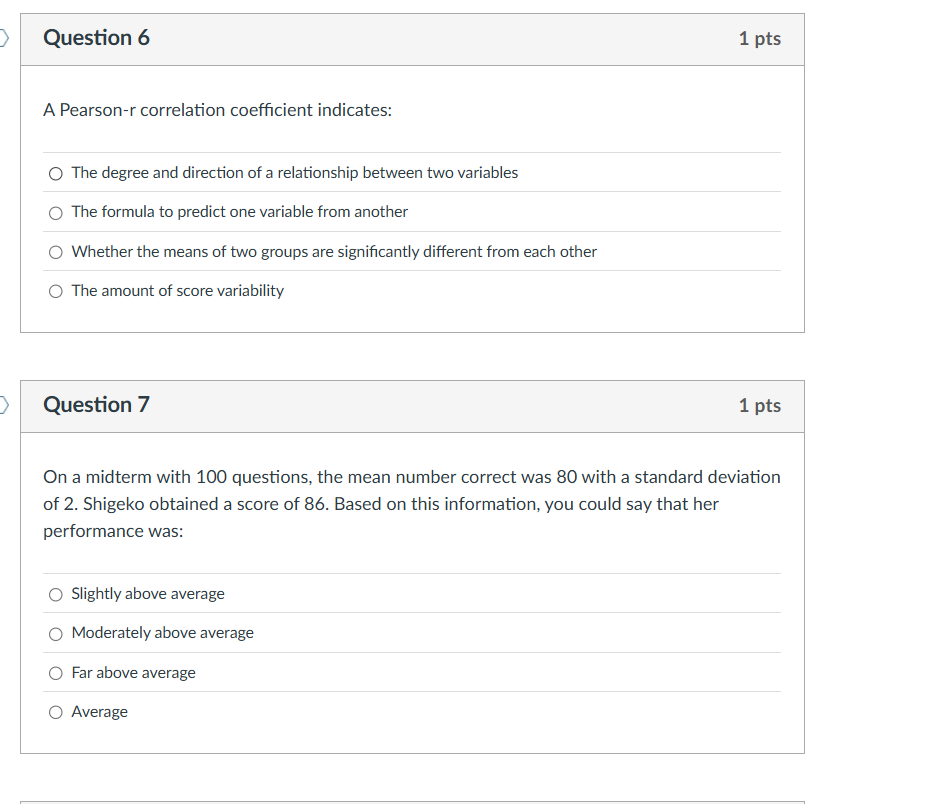
Task: Click the partially visible panel below Question 7
Action: click(410, 800)
